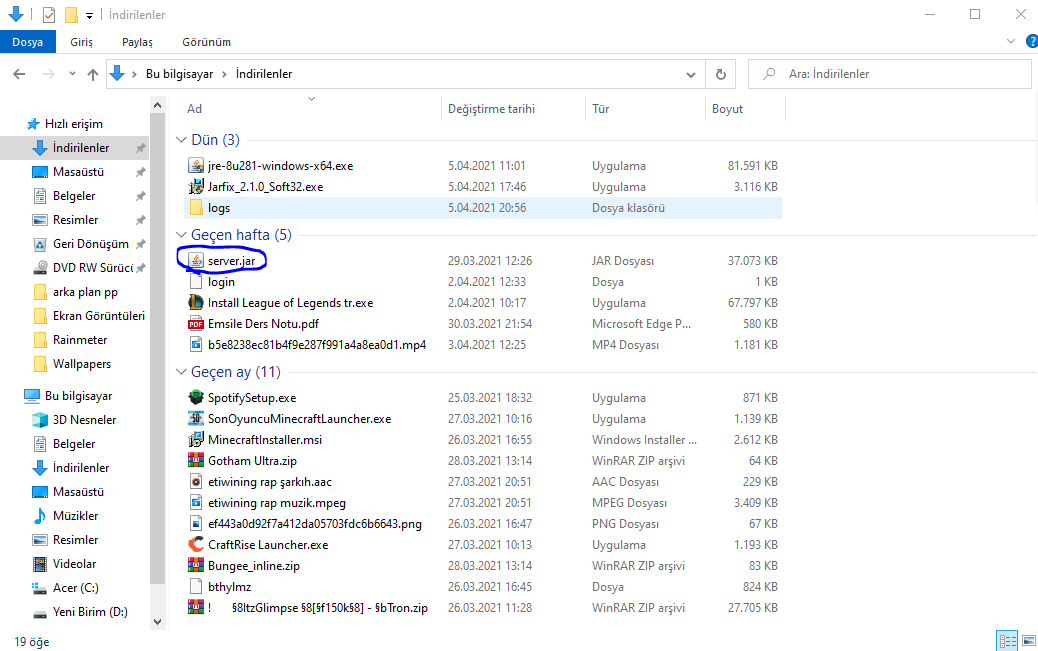1038x651 pixels.
Task: Click the Jarfix_2.1.0_Soft32.exe file icon
Action: [x=196, y=187]
